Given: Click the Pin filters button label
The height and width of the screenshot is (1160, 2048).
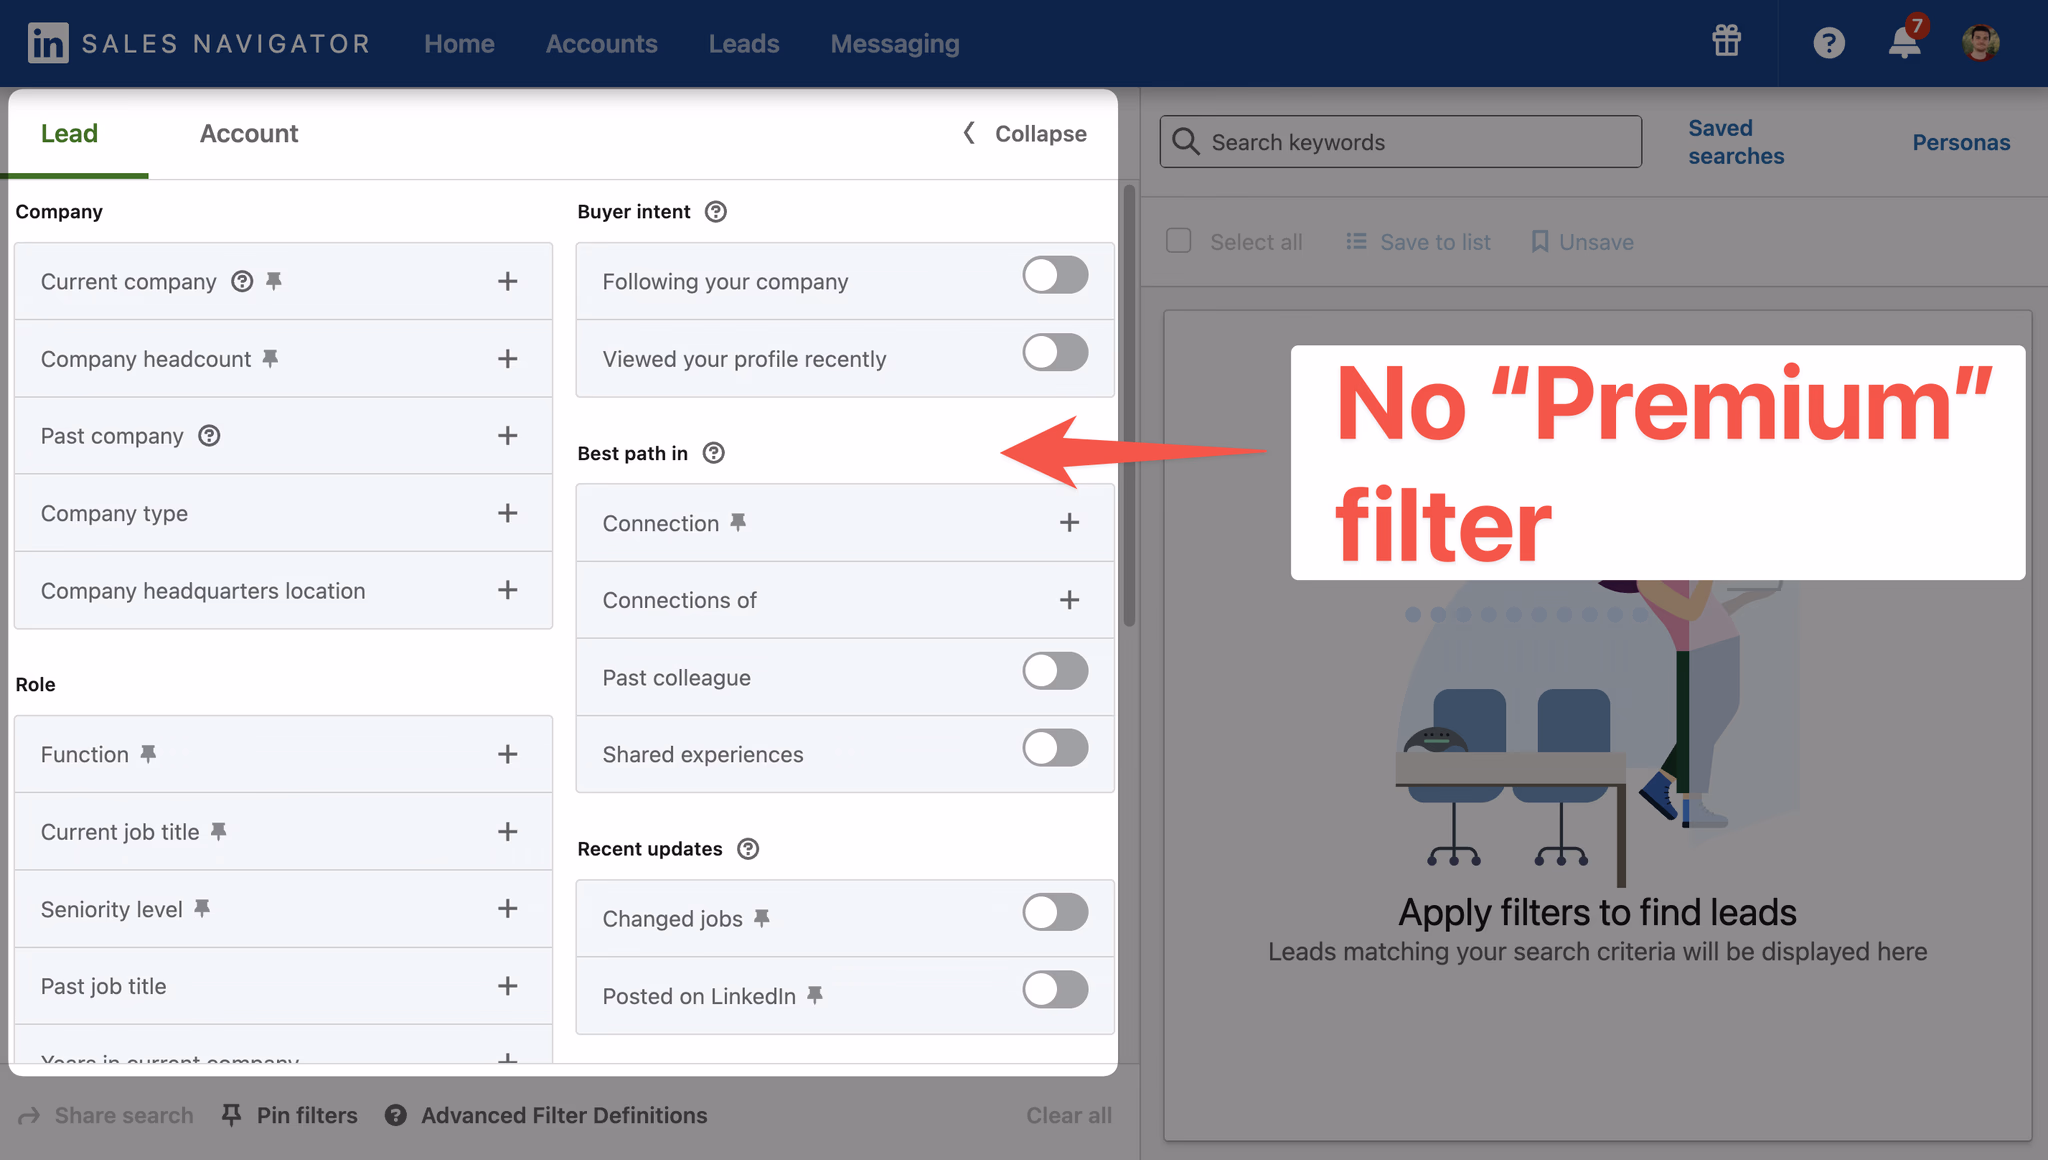Looking at the screenshot, I should click(x=307, y=1115).
